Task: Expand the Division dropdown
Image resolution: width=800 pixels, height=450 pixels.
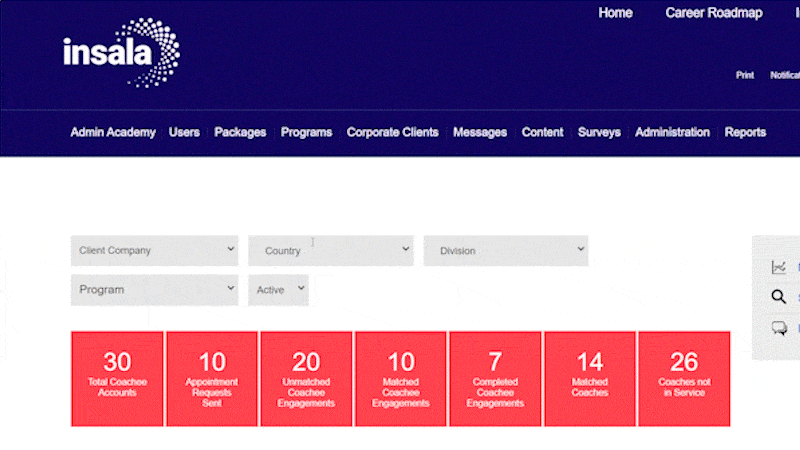Action: (506, 251)
